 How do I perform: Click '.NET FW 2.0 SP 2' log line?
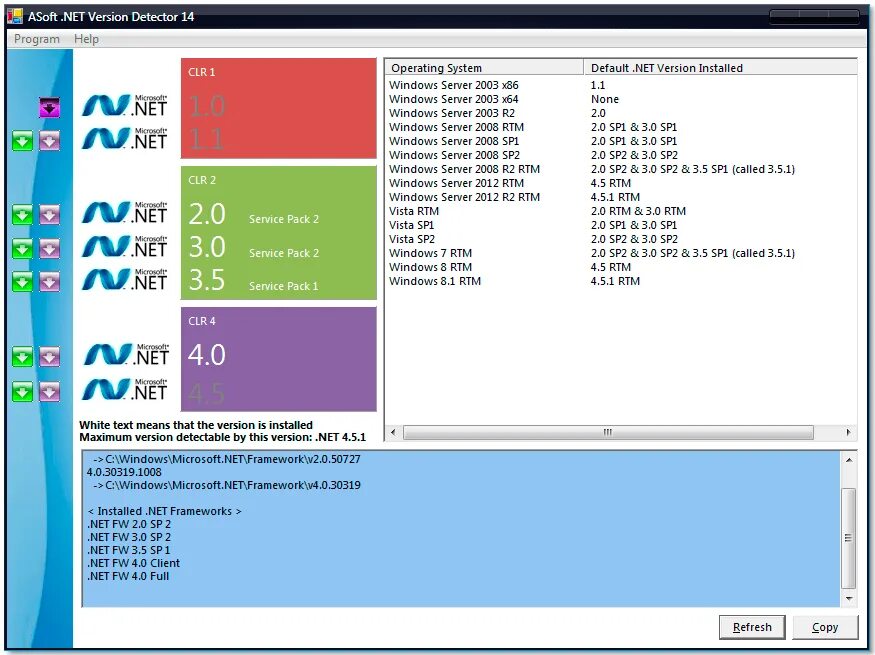pyautogui.click(x=129, y=524)
